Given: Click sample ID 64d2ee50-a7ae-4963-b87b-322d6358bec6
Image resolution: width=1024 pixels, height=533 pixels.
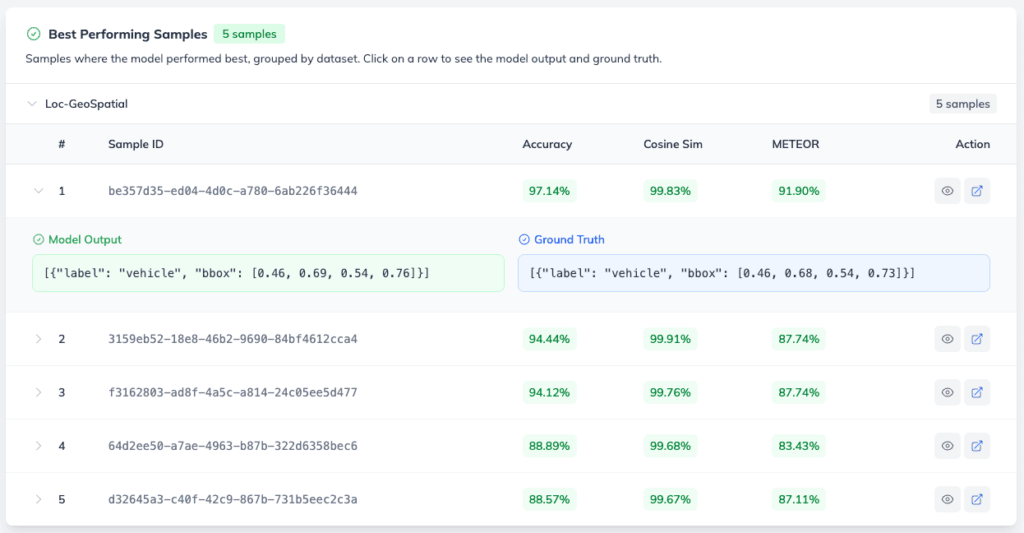Looking at the screenshot, I should [x=232, y=446].
